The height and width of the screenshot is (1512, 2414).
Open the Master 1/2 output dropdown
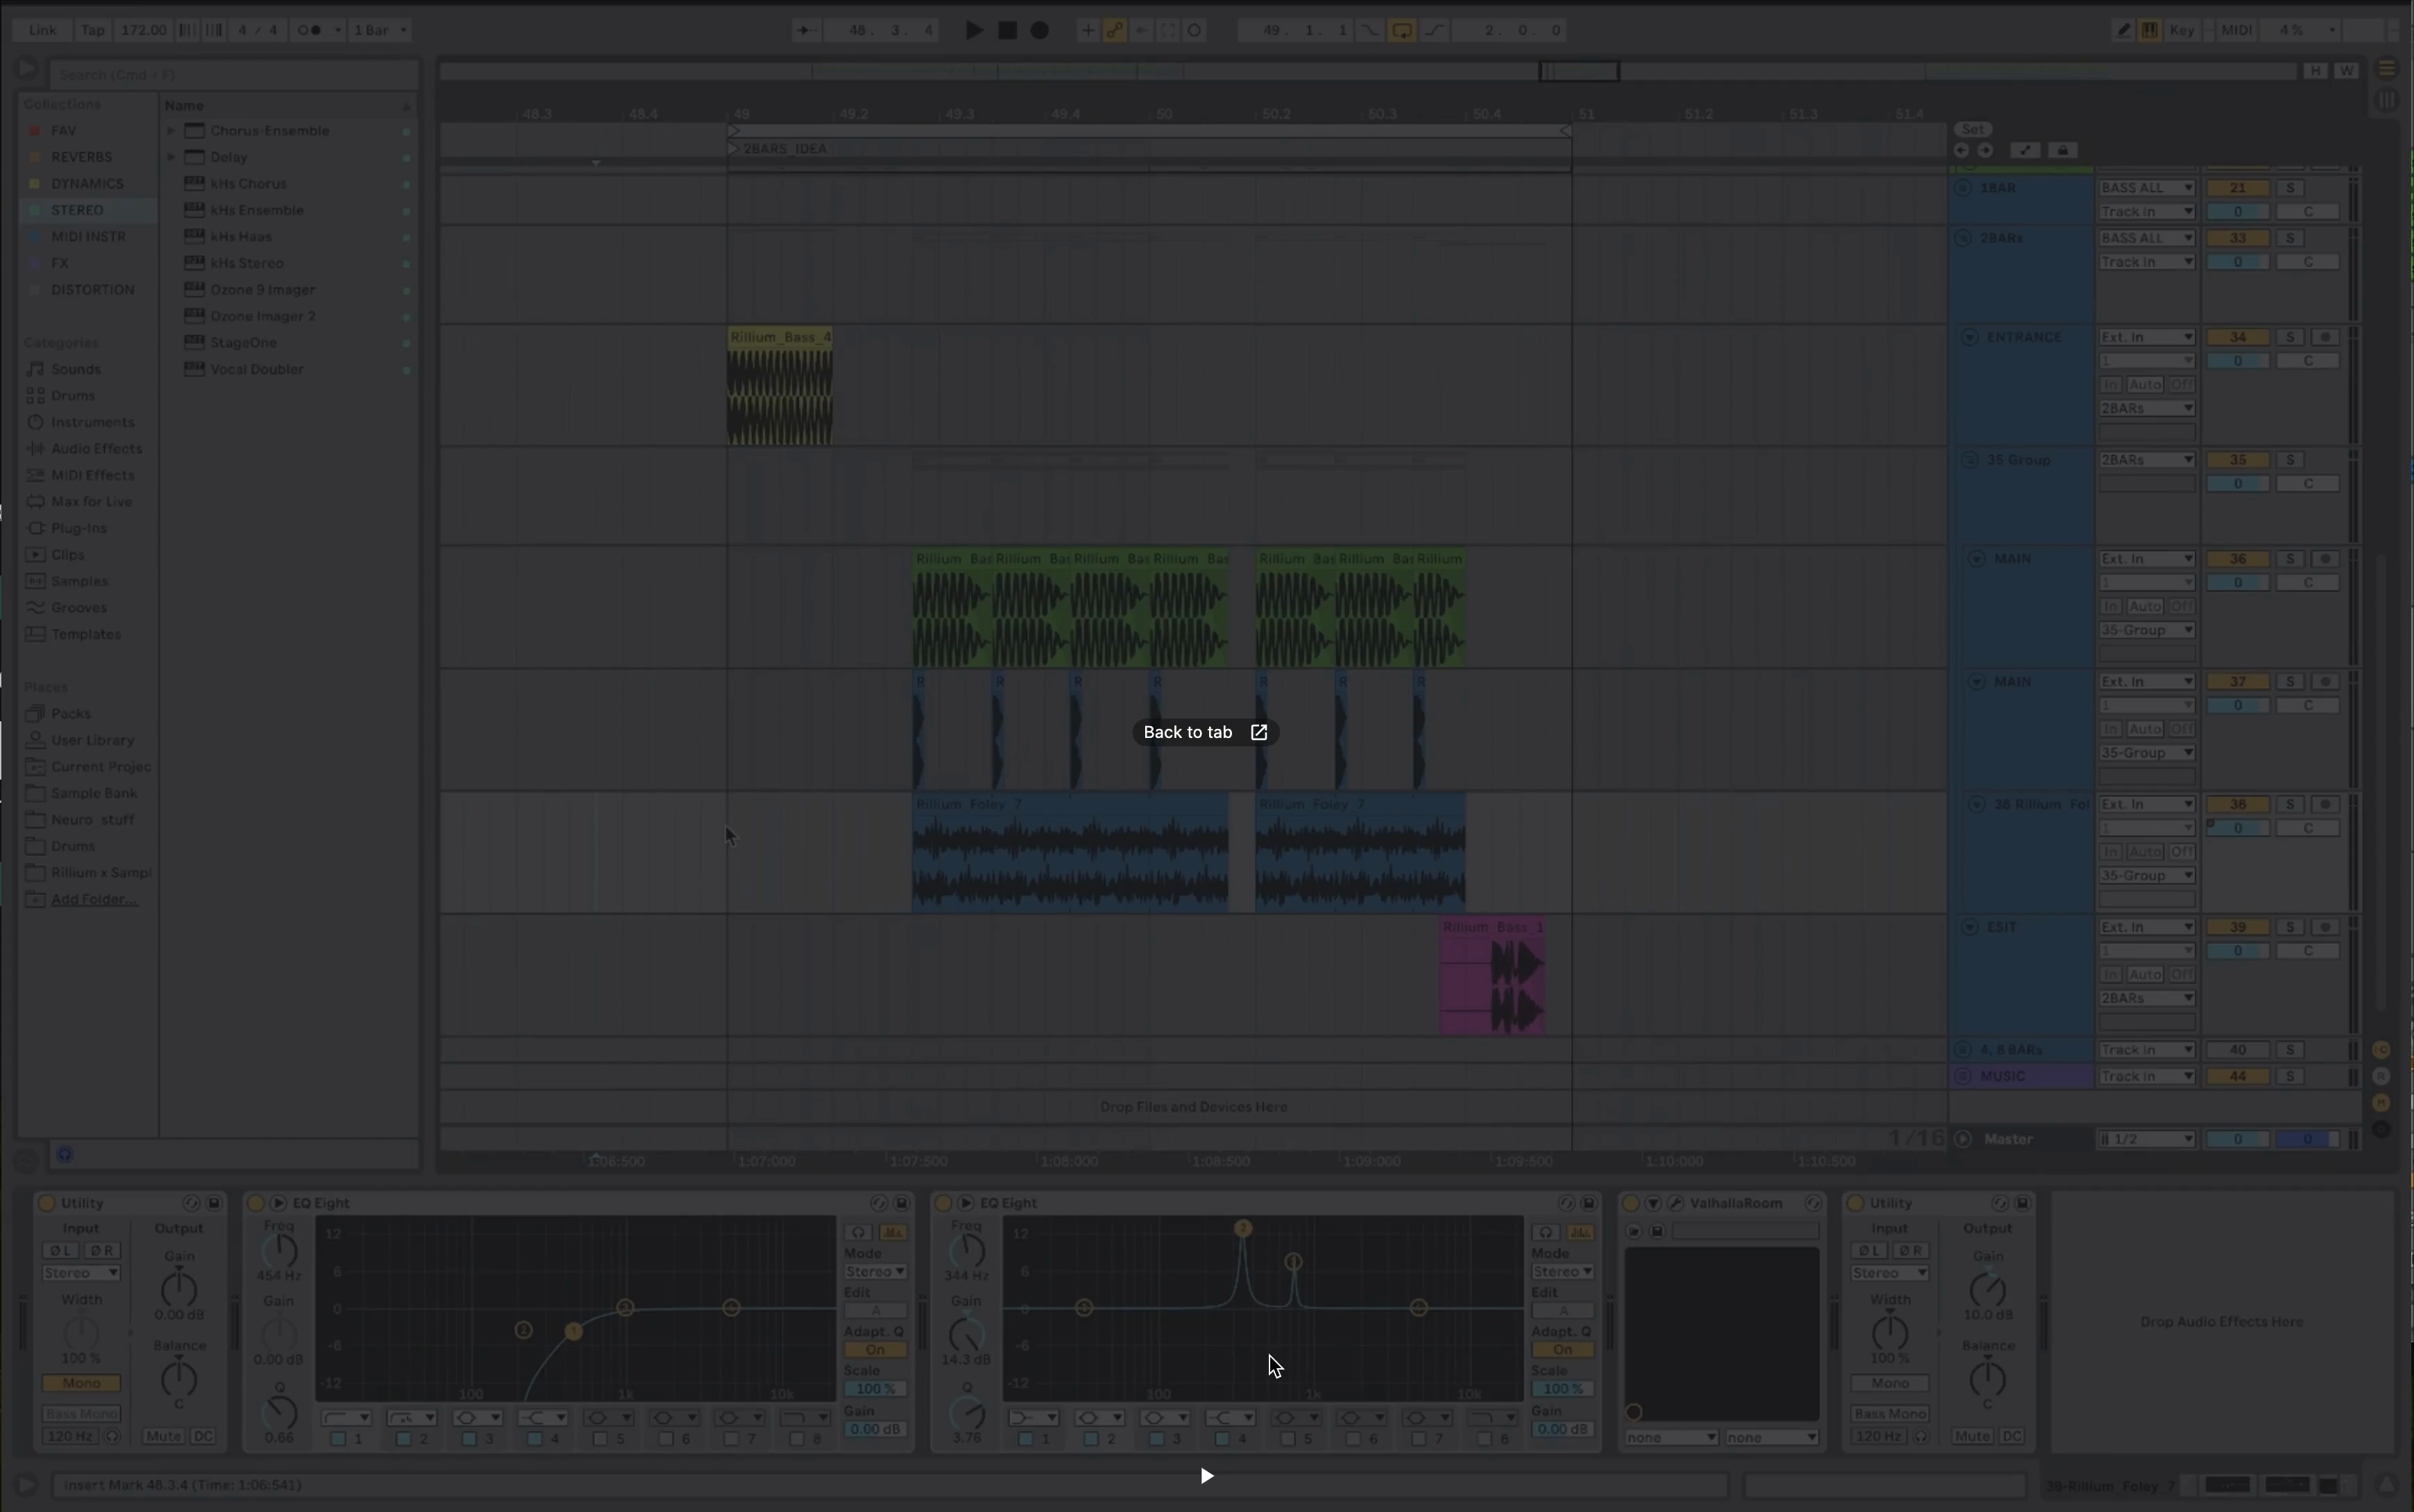[x=2146, y=1139]
